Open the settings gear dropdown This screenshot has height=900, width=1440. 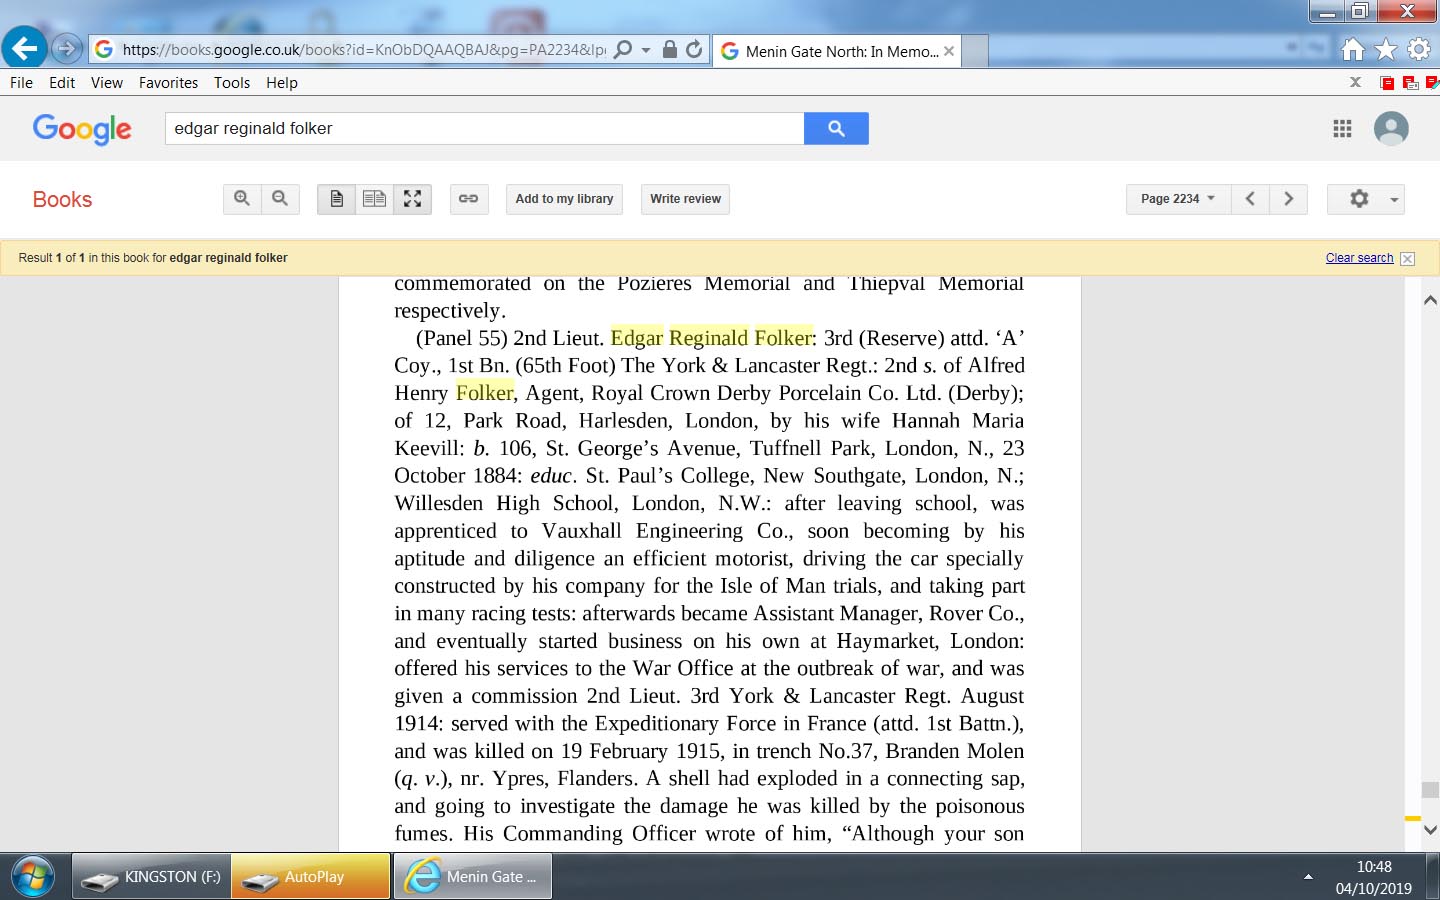(x=1366, y=199)
